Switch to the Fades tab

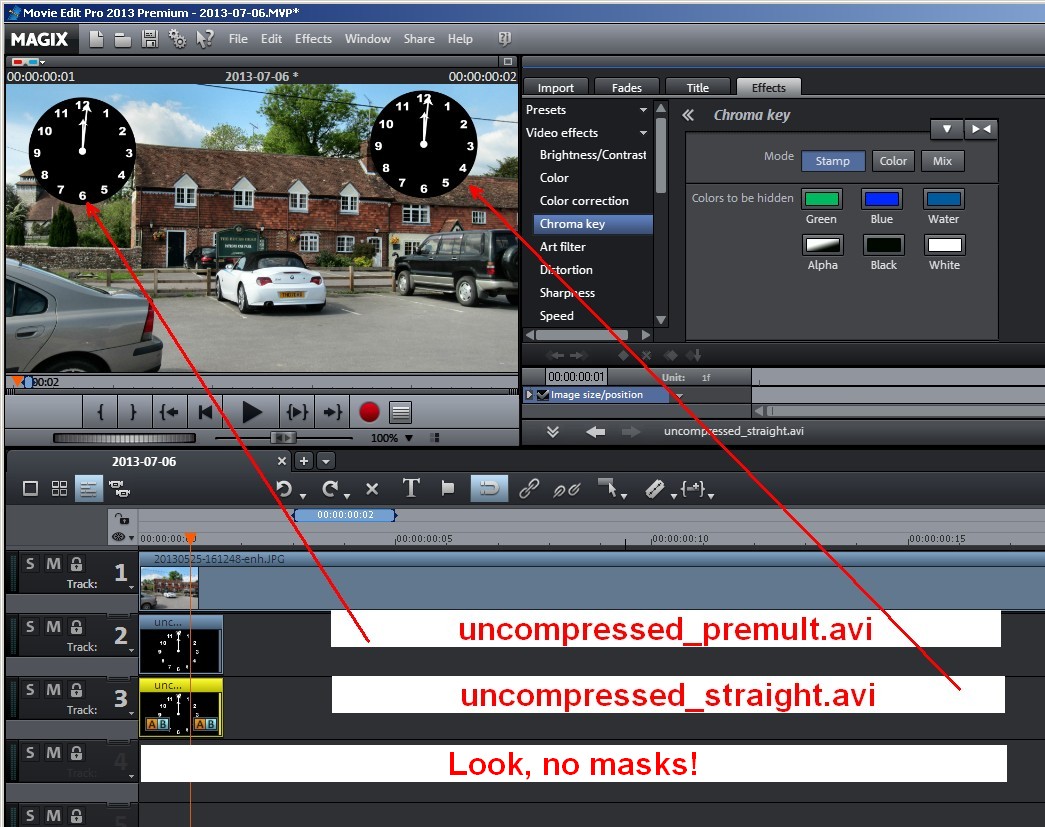pyautogui.click(x=626, y=88)
